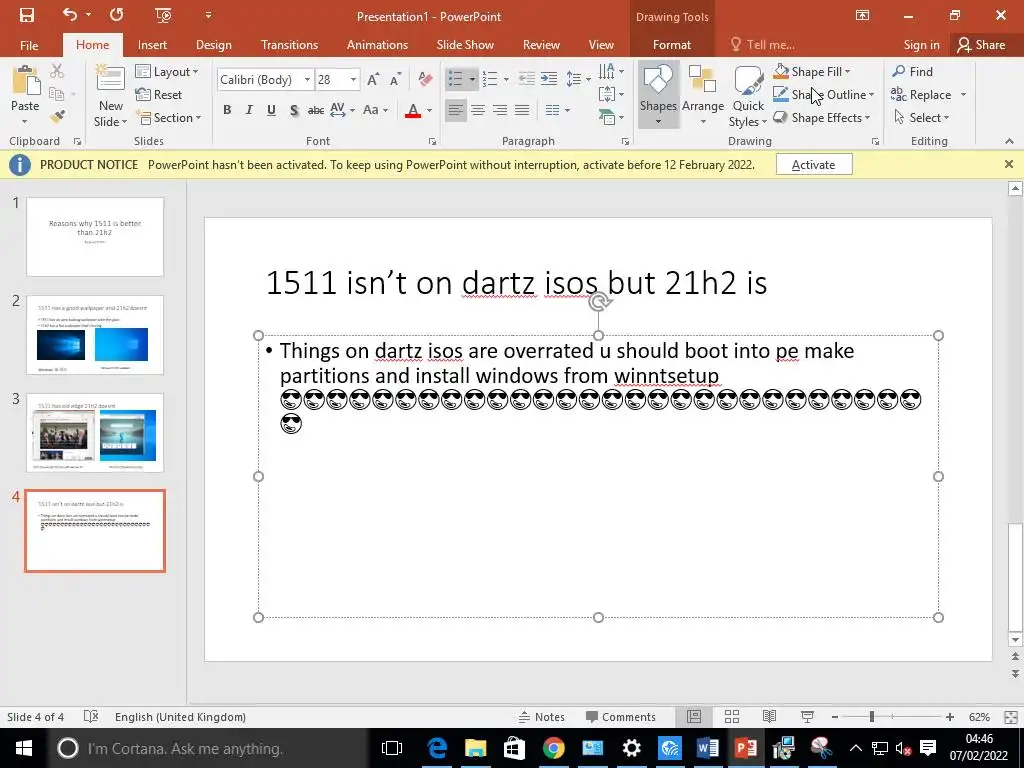Toggle Strikethrough formatting
Image resolution: width=1024 pixels, height=768 pixels.
point(316,110)
